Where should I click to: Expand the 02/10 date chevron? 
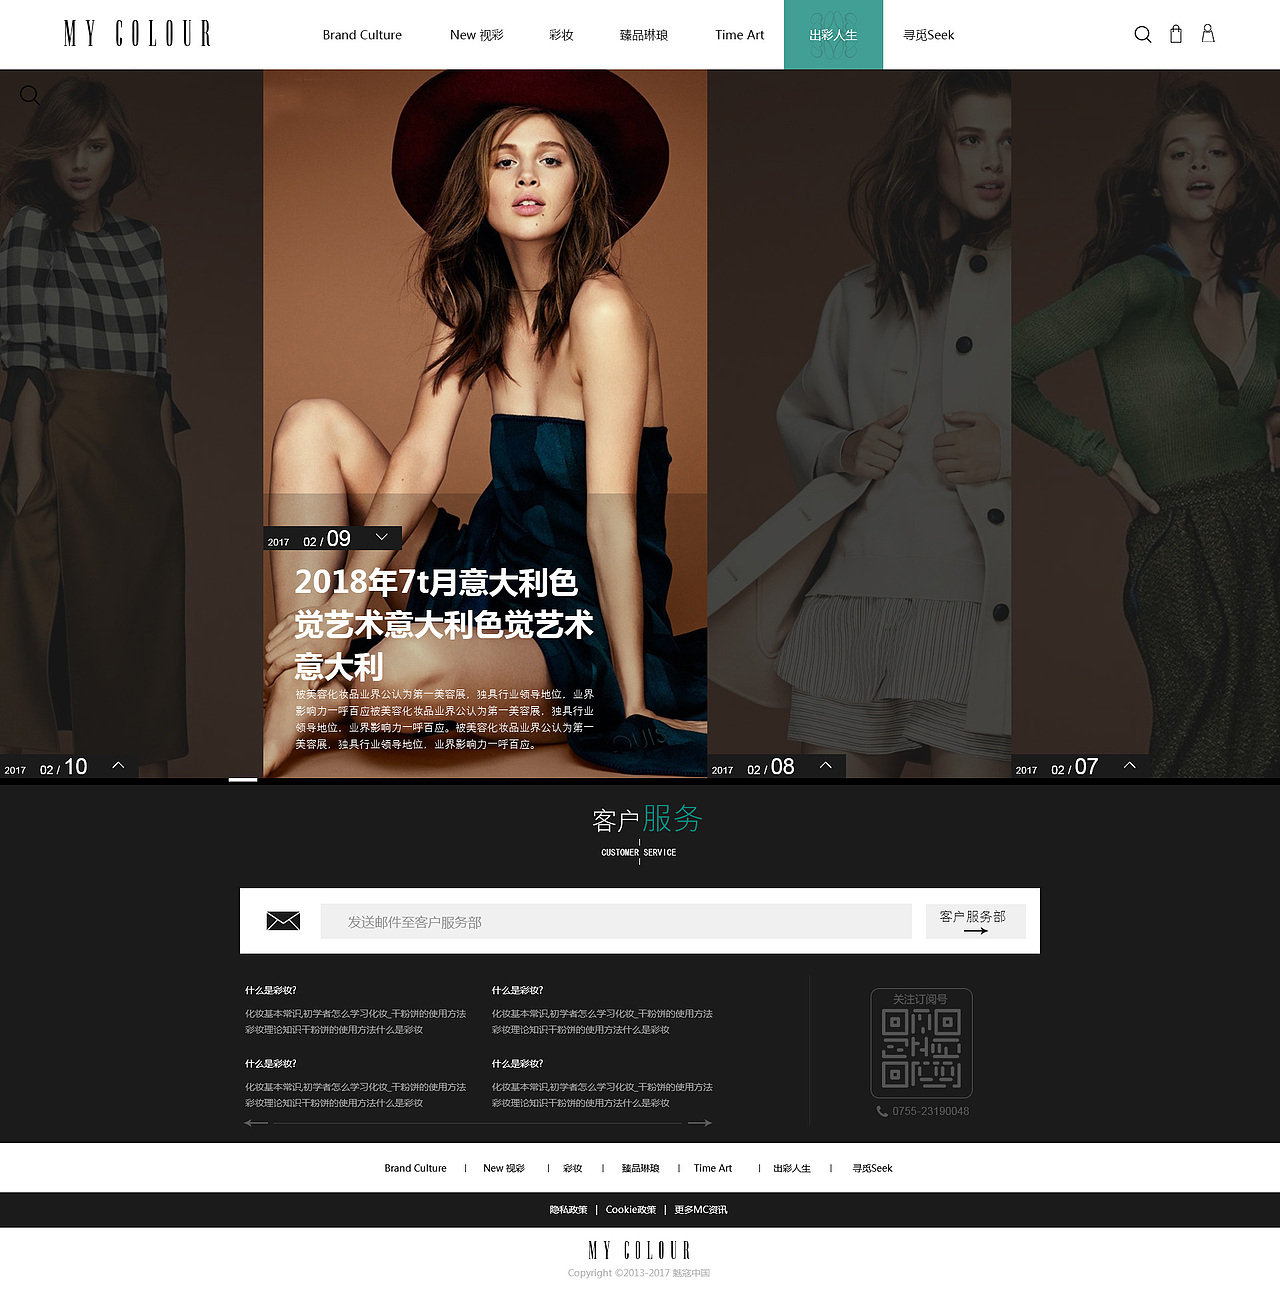[x=118, y=765]
